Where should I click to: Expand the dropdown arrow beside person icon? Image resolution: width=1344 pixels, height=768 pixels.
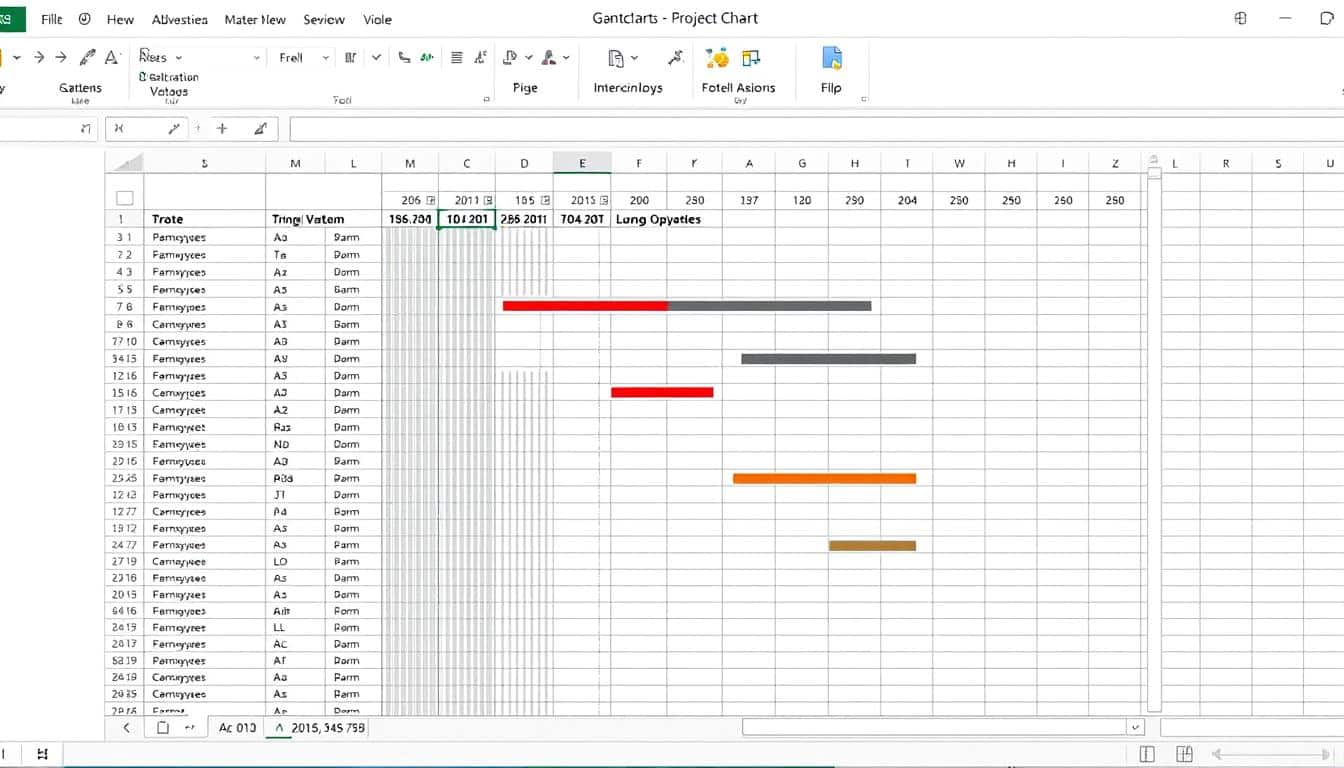tap(567, 58)
